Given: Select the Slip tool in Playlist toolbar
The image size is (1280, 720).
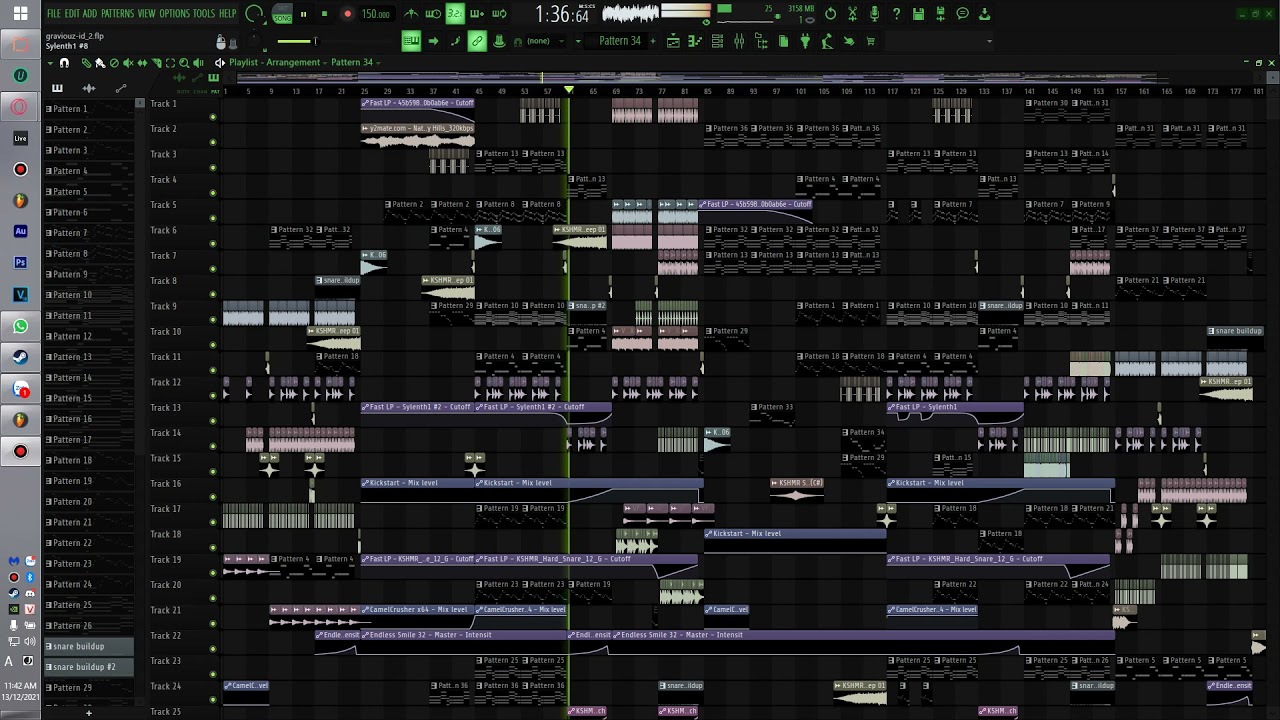Looking at the screenshot, I should [x=142, y=63].
